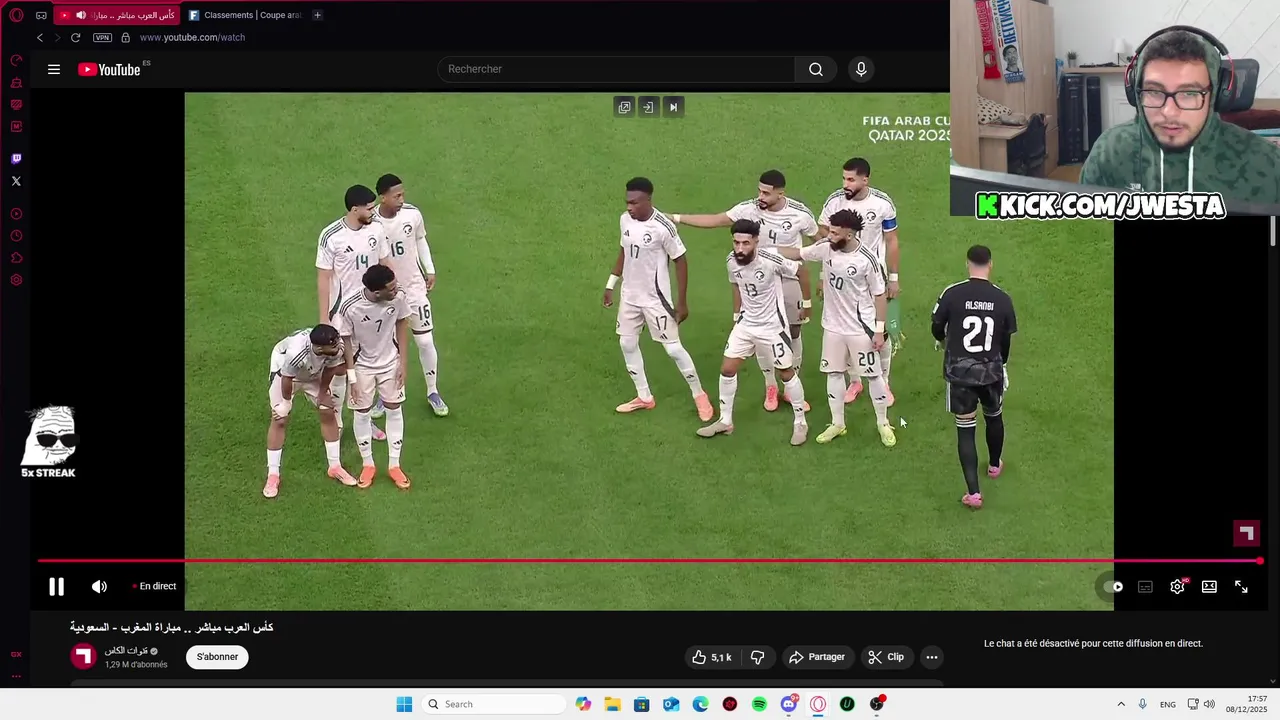The height and width of the screenshot is (720, 1280).
Task: Go back to previous page
Action: 40,37
